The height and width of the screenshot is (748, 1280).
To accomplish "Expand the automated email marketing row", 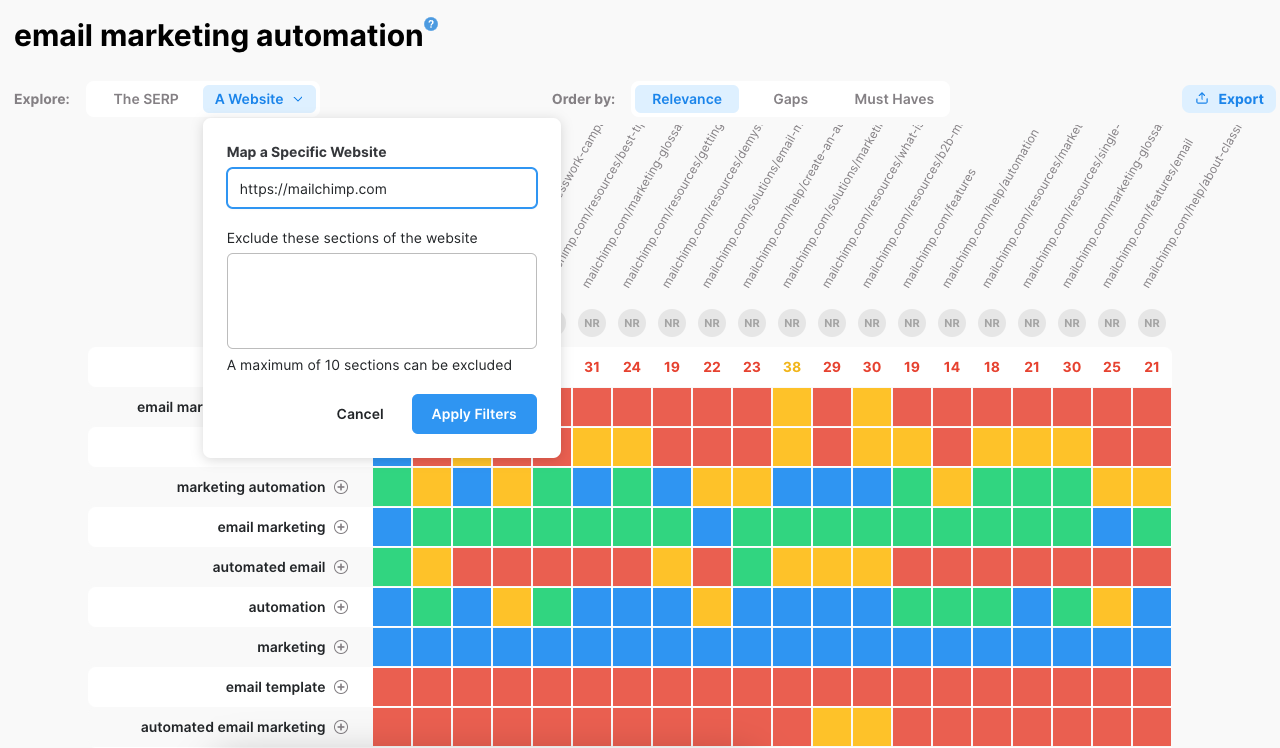I will click(341, 727).
